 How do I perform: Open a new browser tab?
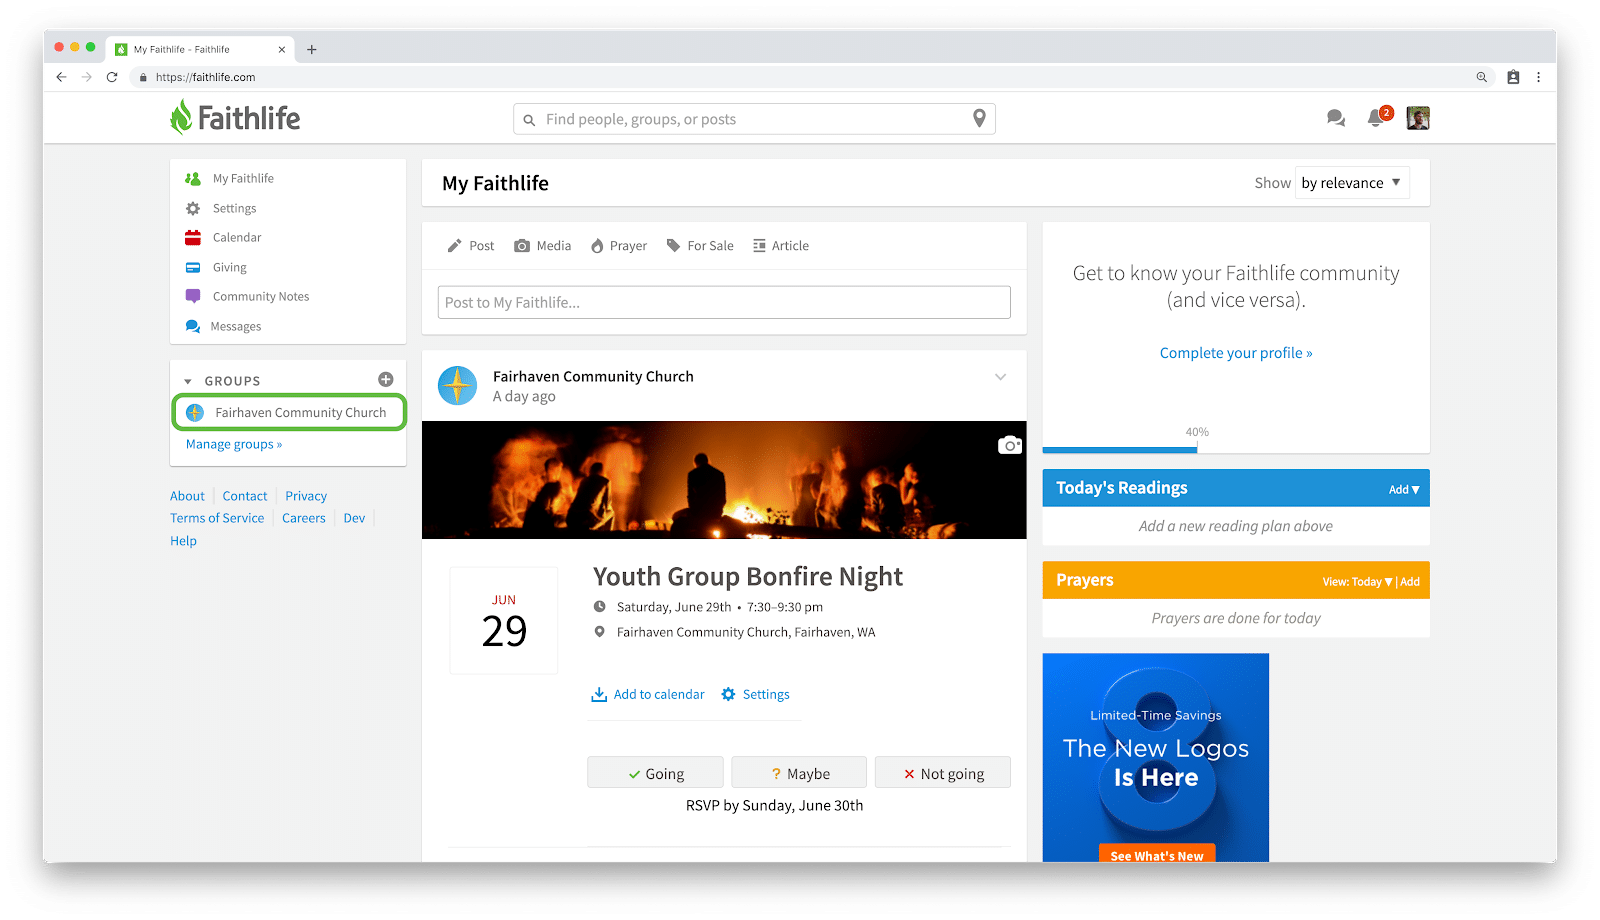tap(312, 49)
